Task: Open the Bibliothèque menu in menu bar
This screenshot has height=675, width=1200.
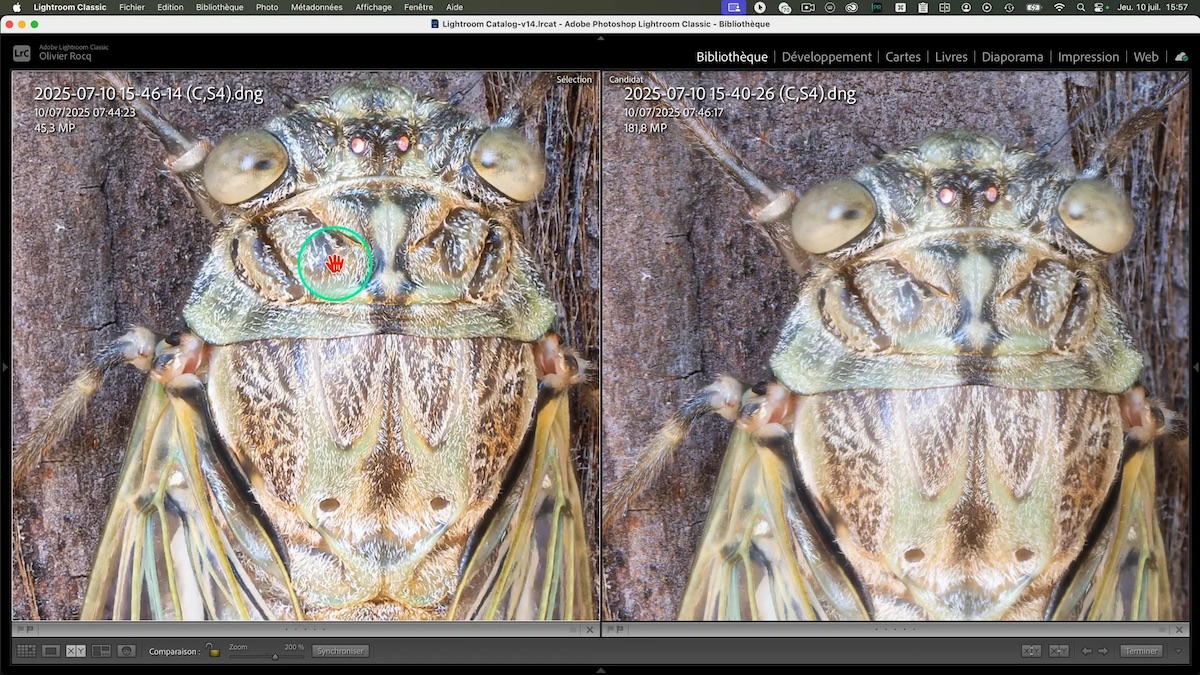Action: click(219, 7)
